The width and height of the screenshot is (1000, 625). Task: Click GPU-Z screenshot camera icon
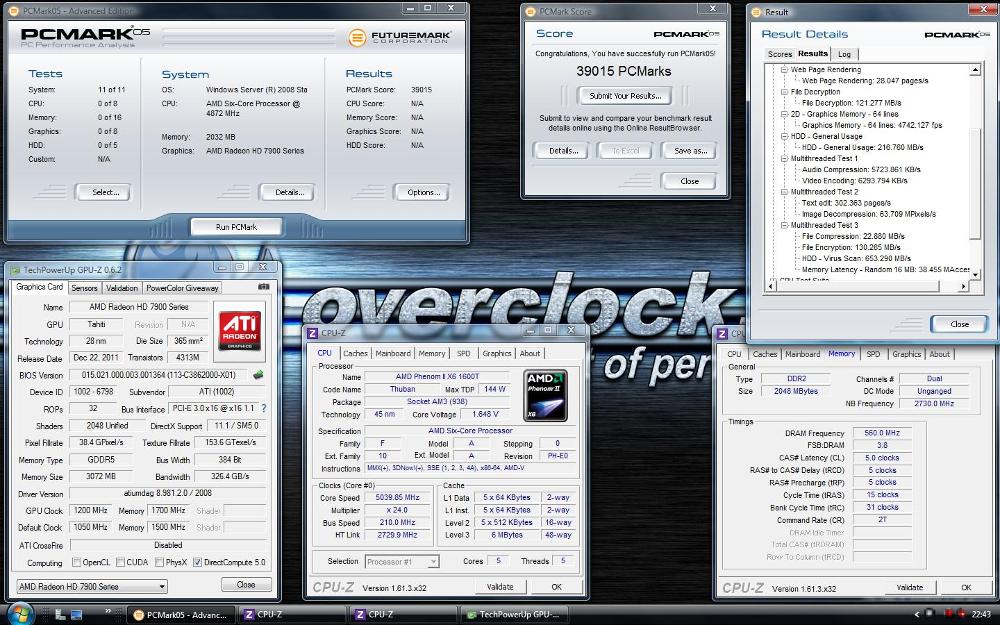coord(263,287)
